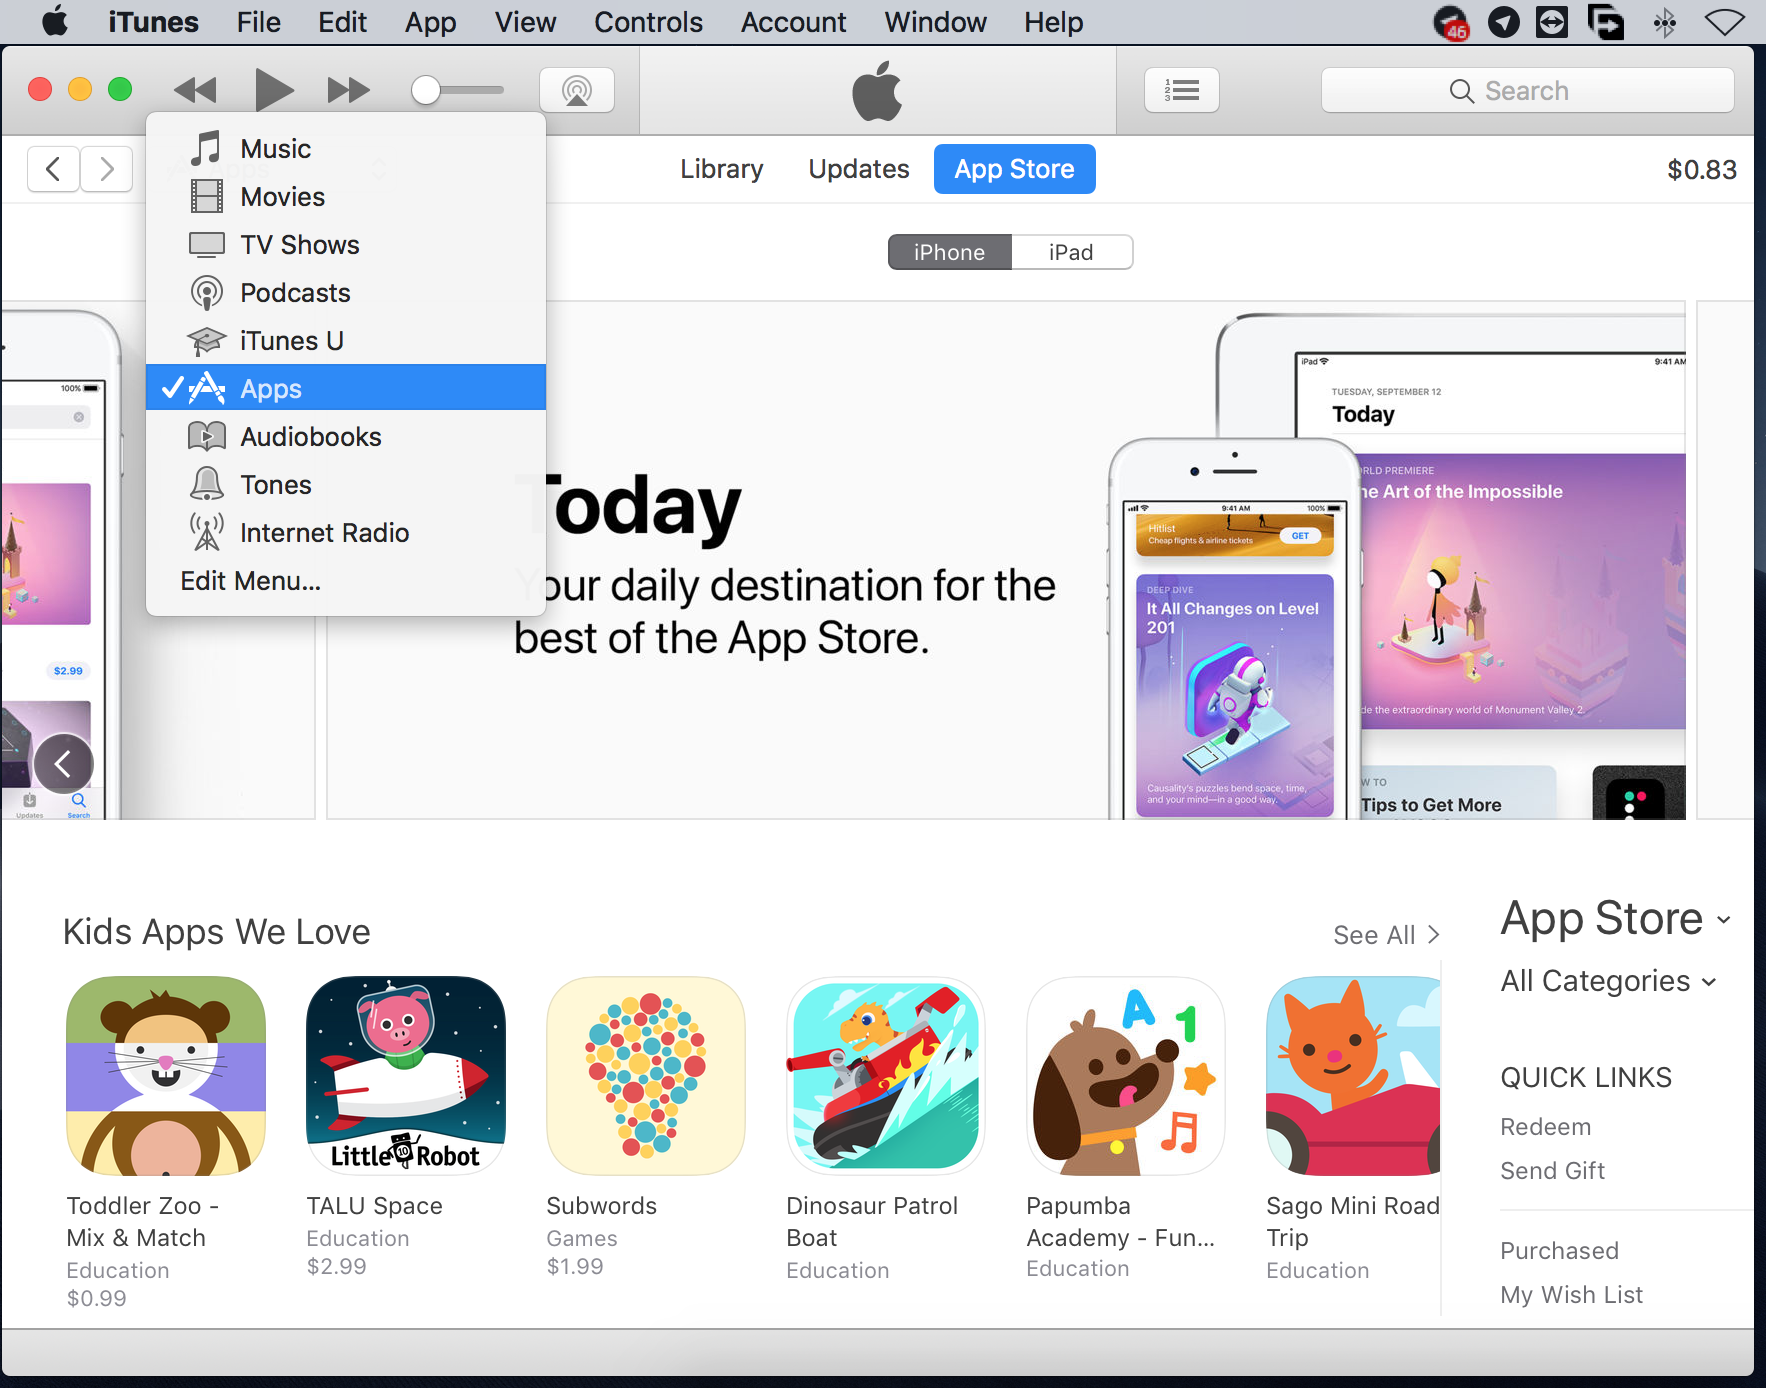Open the Subwords balloon app icon

646,1076
